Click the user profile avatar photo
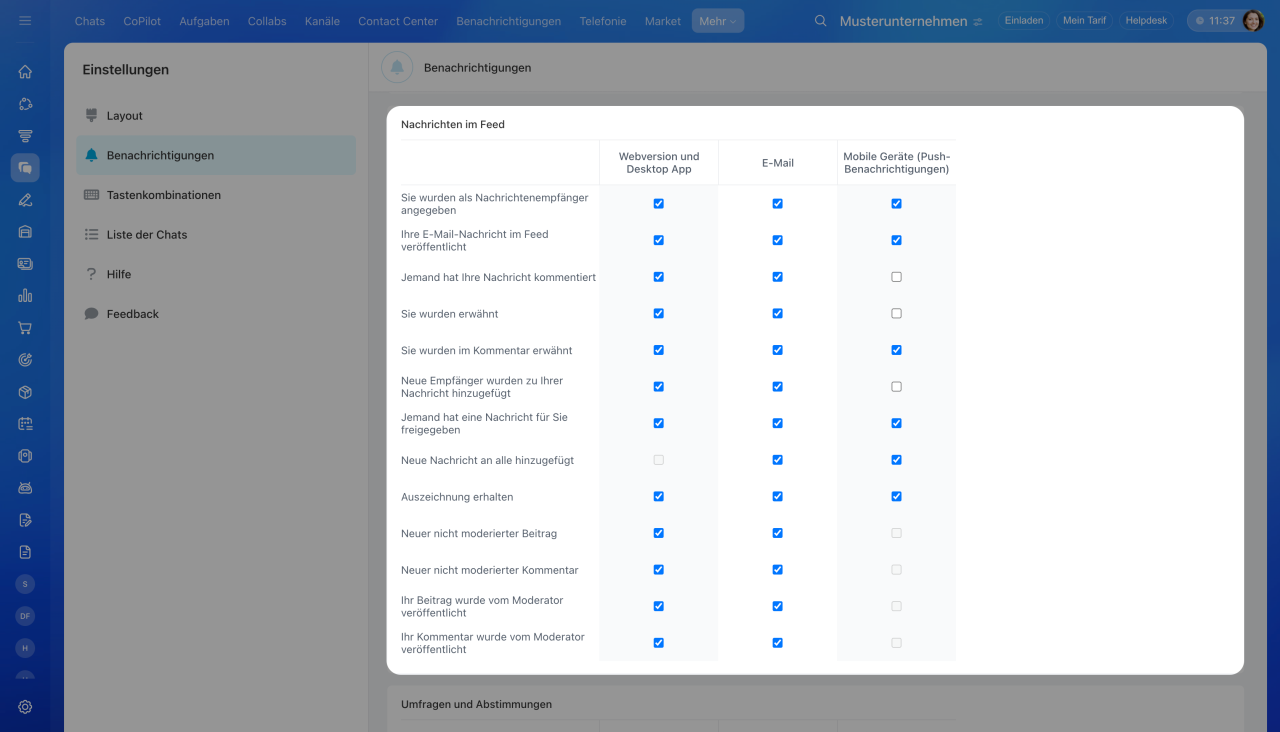 1253,21
